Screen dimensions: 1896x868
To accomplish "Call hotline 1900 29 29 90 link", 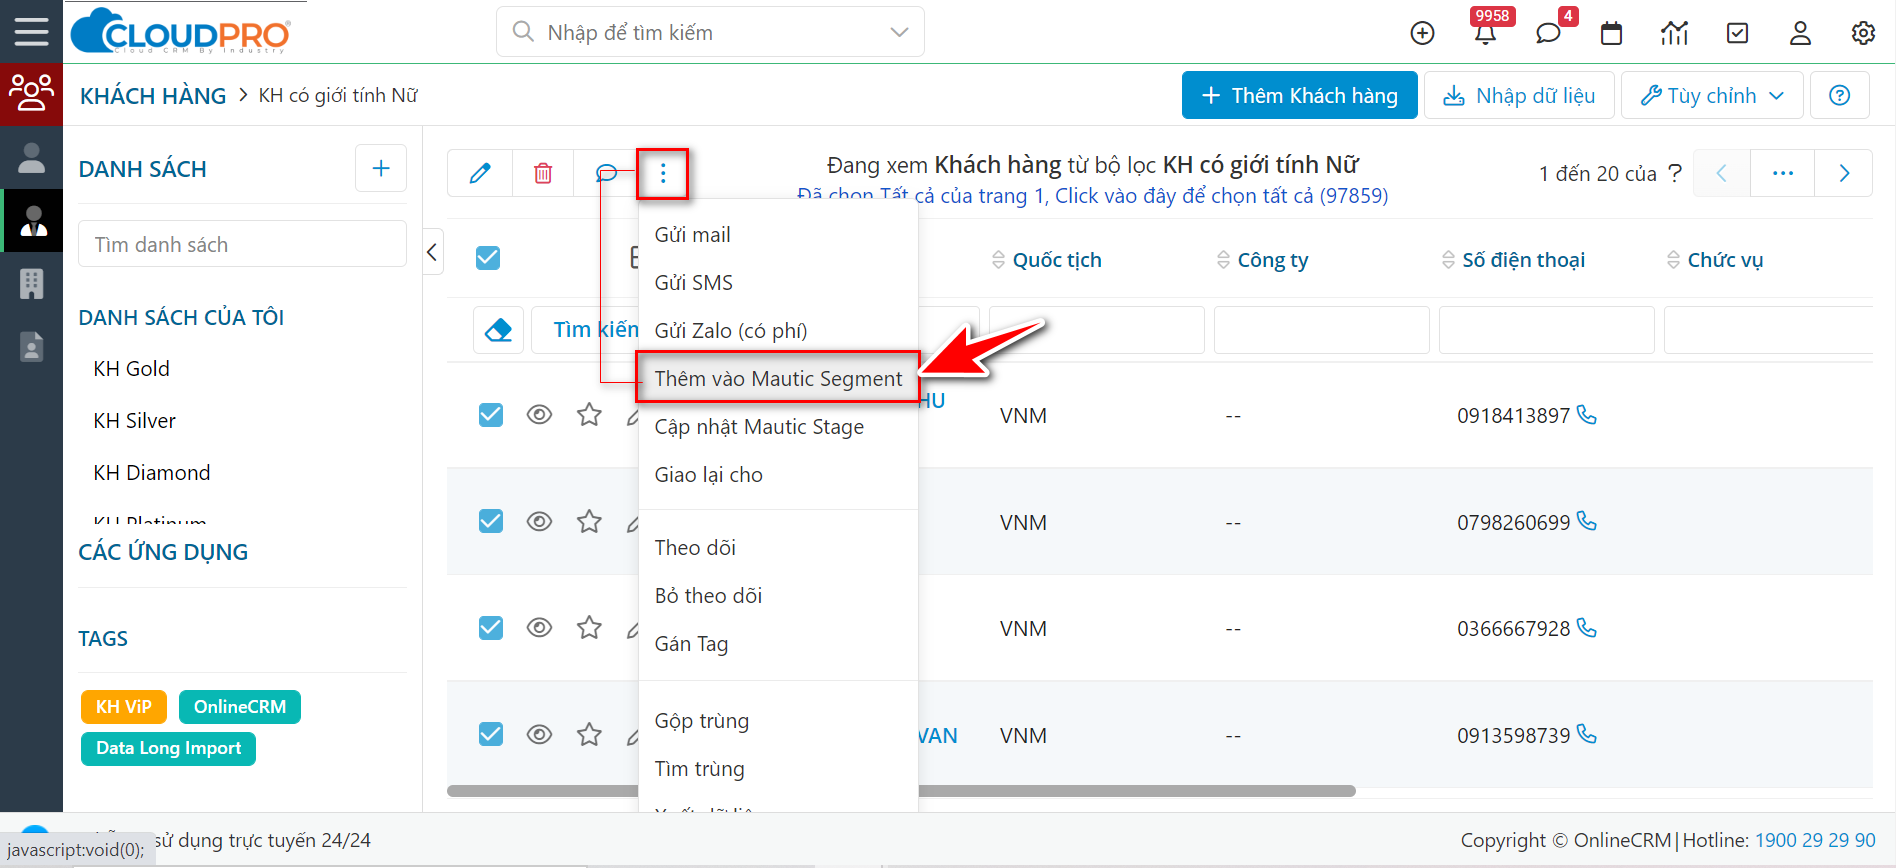I will (1815, 840).
